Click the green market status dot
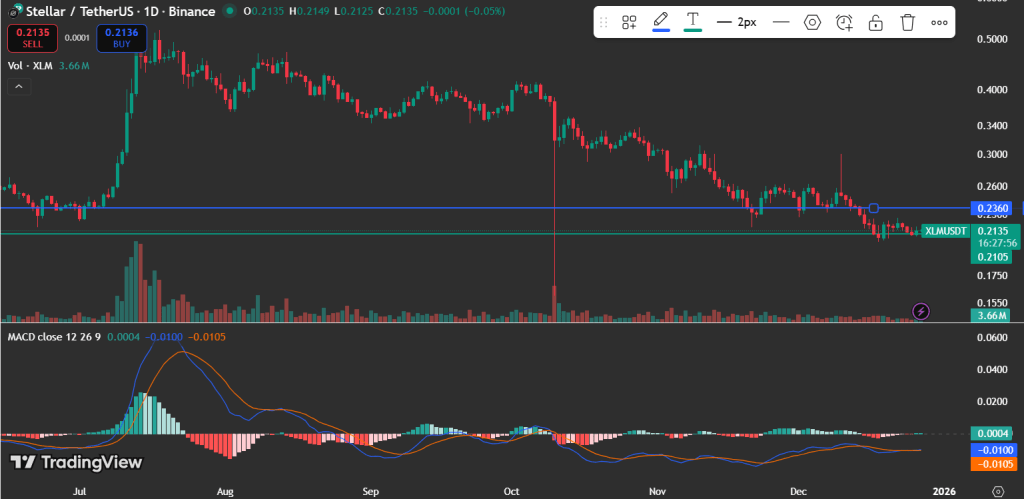Image resolution: width=1024 pixels, height=499 pixels. point(229,11)
